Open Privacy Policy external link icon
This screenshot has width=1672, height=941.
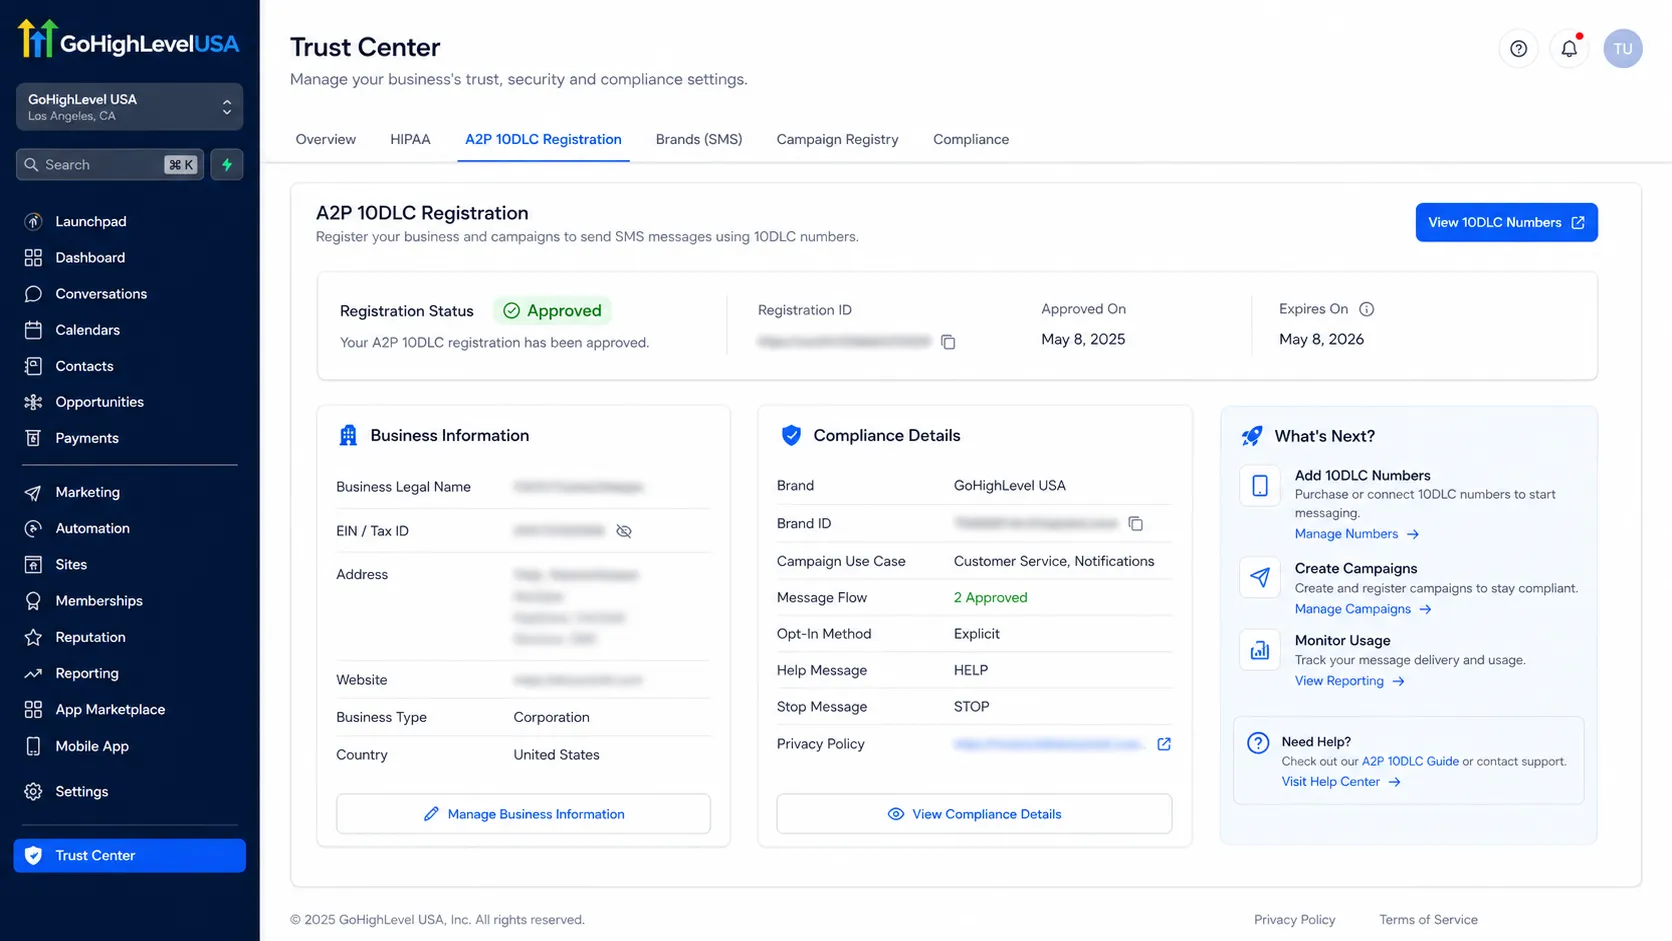pos(1164,744)
